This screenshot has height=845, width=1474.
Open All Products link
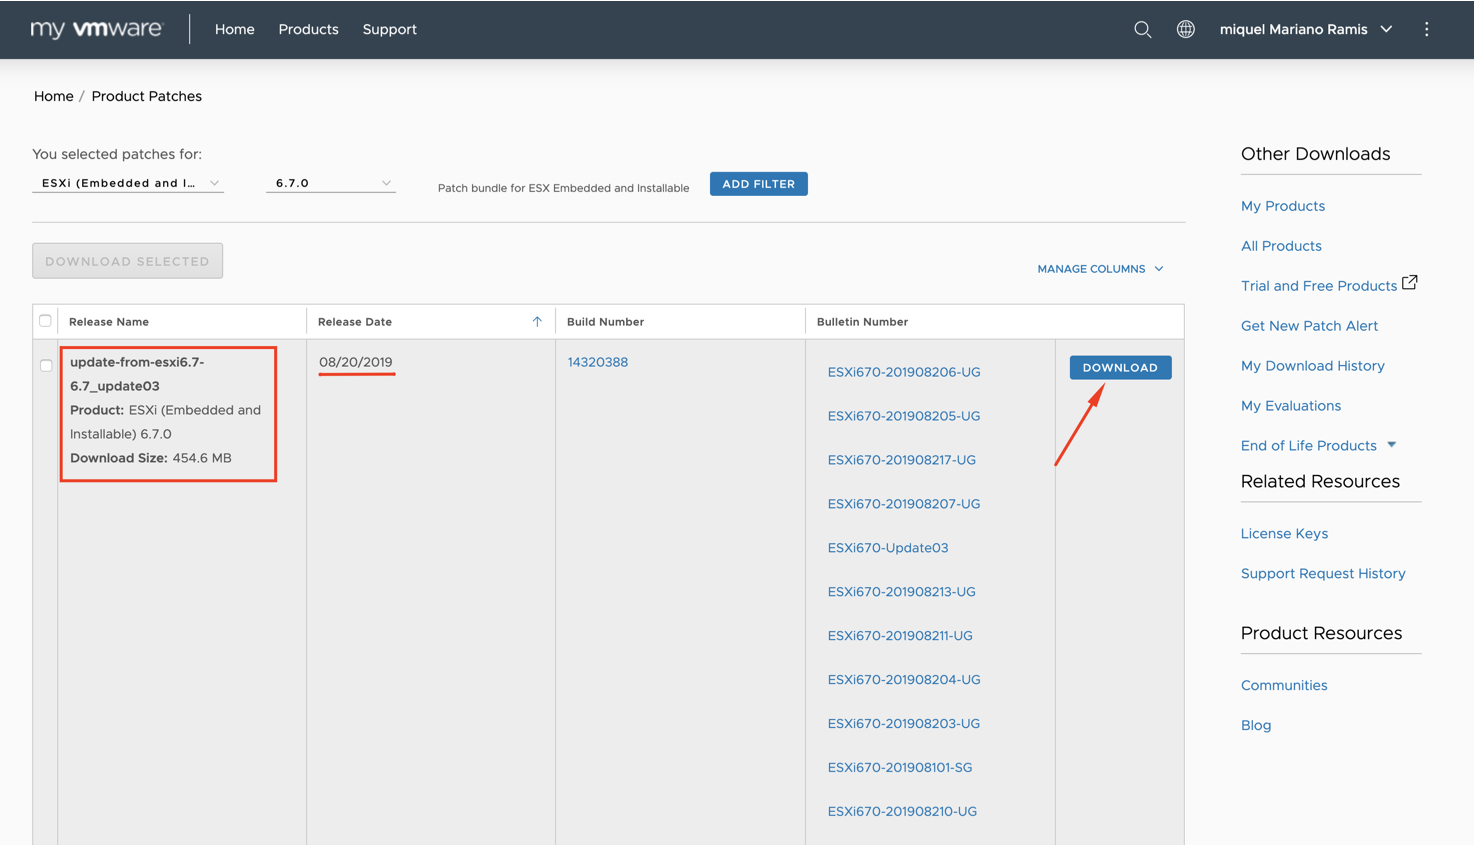pos(1281,246)
